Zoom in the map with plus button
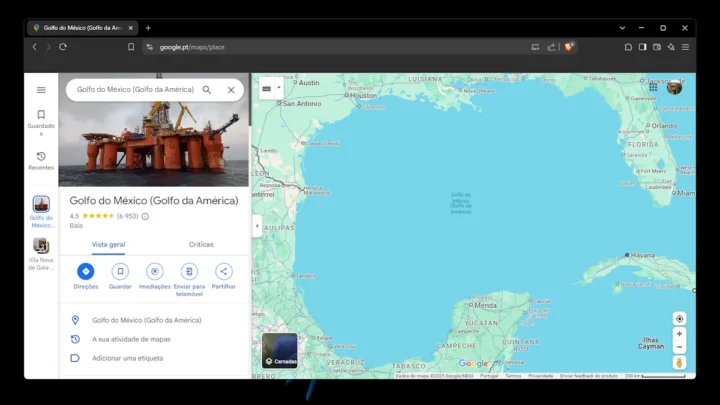The height and width of the screenshot is (405, 720). (x=680, y=334)
